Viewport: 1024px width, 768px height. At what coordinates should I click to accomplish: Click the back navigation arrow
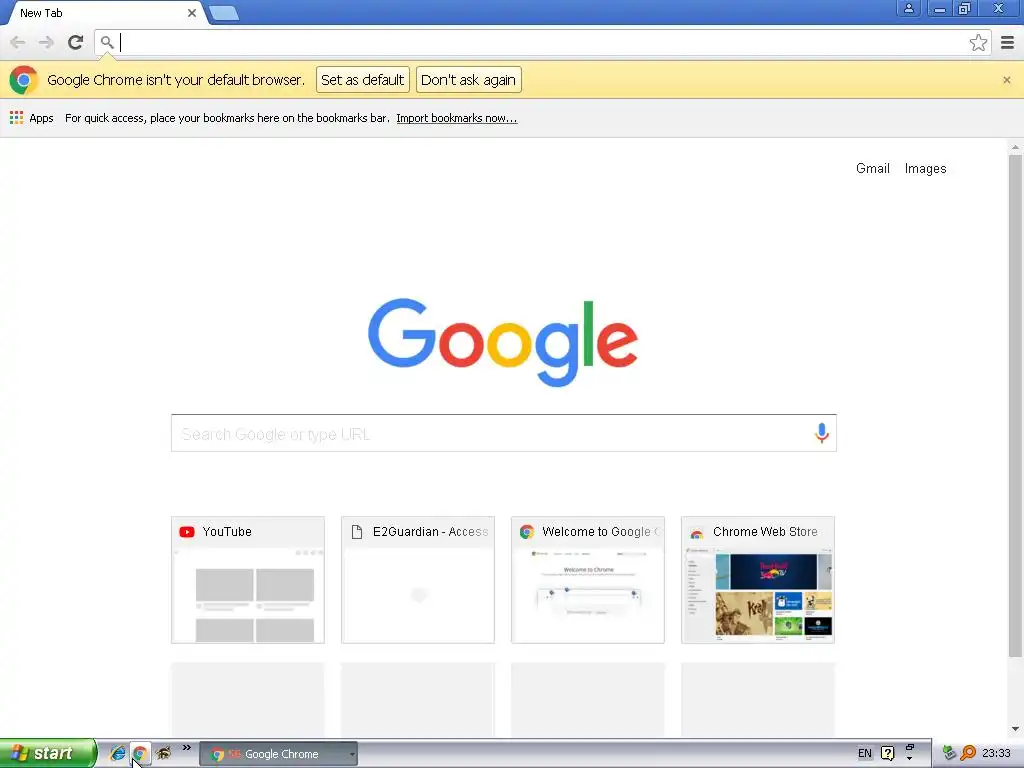tap(18, 43)
